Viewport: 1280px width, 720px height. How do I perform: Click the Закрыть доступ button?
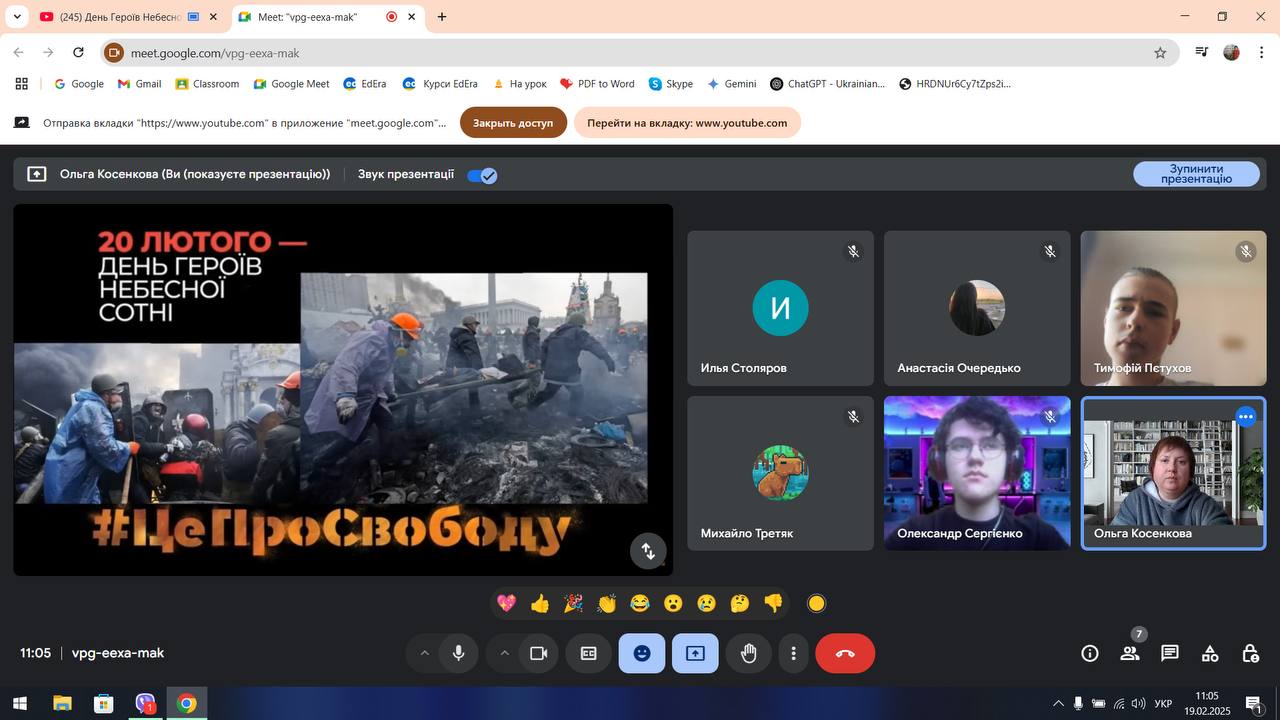[x=513, y=123]
